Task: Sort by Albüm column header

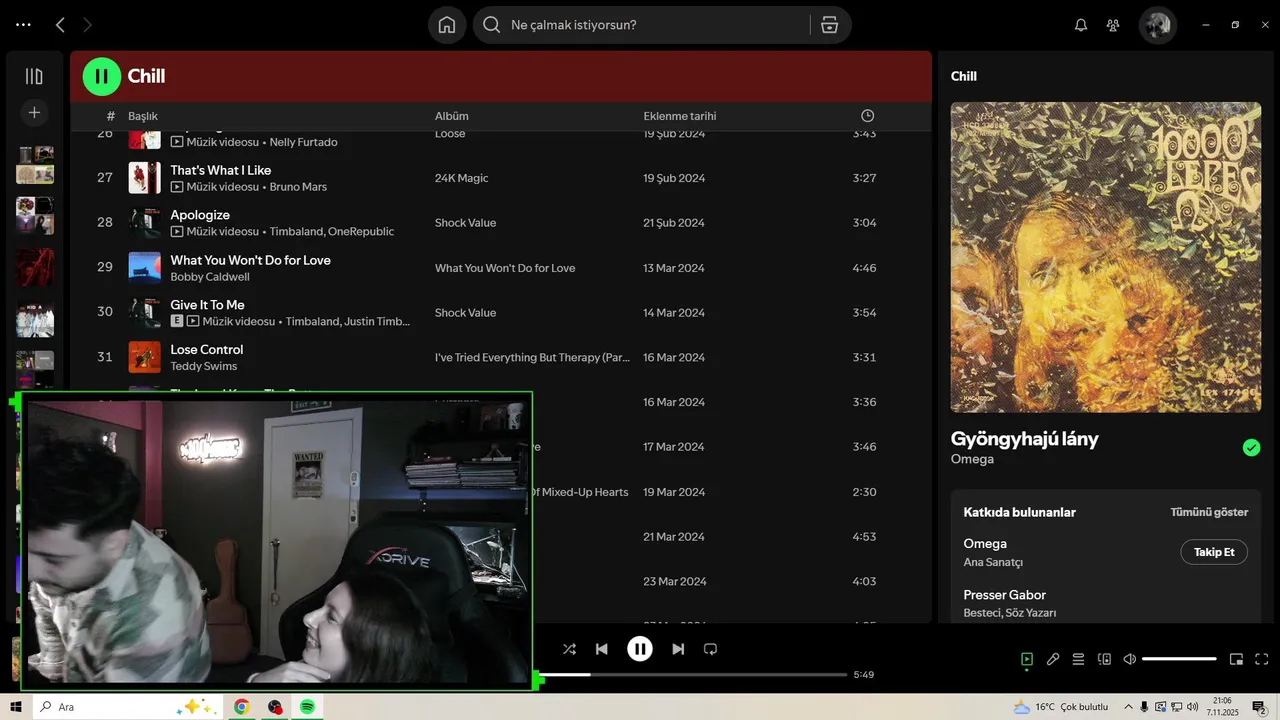Action: pos(452,116)
